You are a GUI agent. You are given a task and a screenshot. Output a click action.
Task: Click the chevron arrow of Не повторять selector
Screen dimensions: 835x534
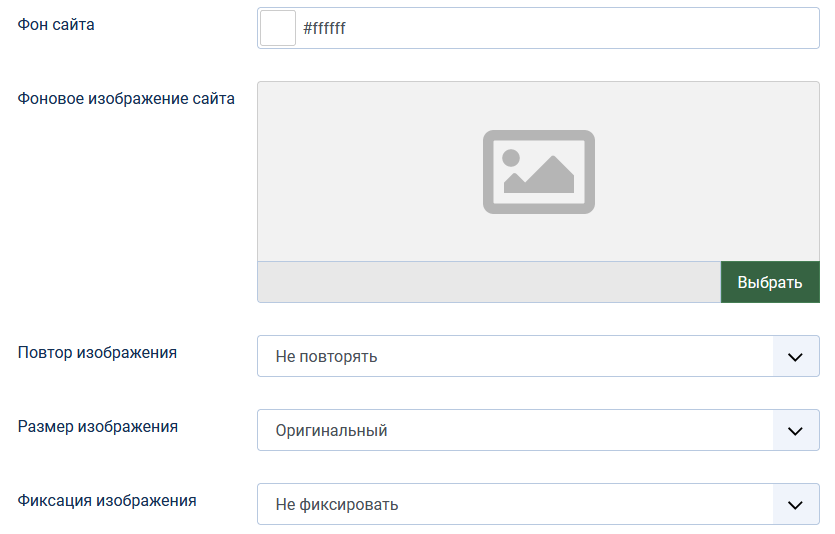point(796,356)
